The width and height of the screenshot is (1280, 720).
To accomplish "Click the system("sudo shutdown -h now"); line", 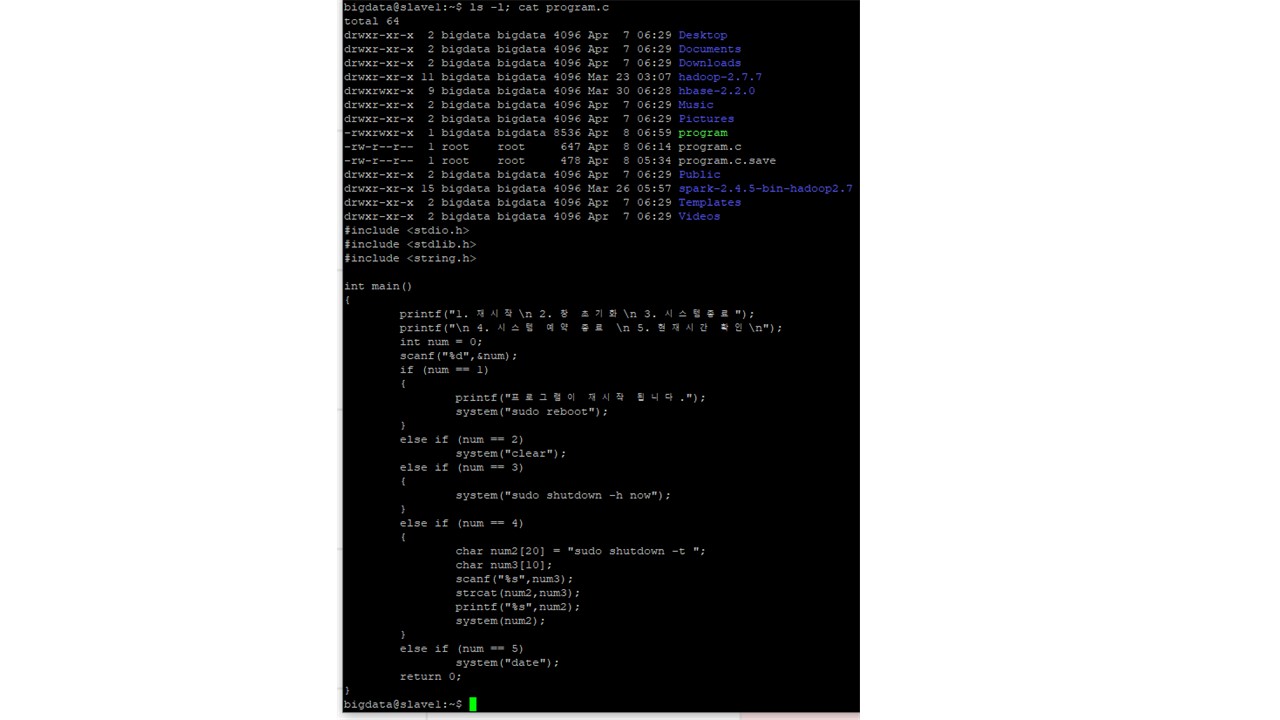I will 563,496.
